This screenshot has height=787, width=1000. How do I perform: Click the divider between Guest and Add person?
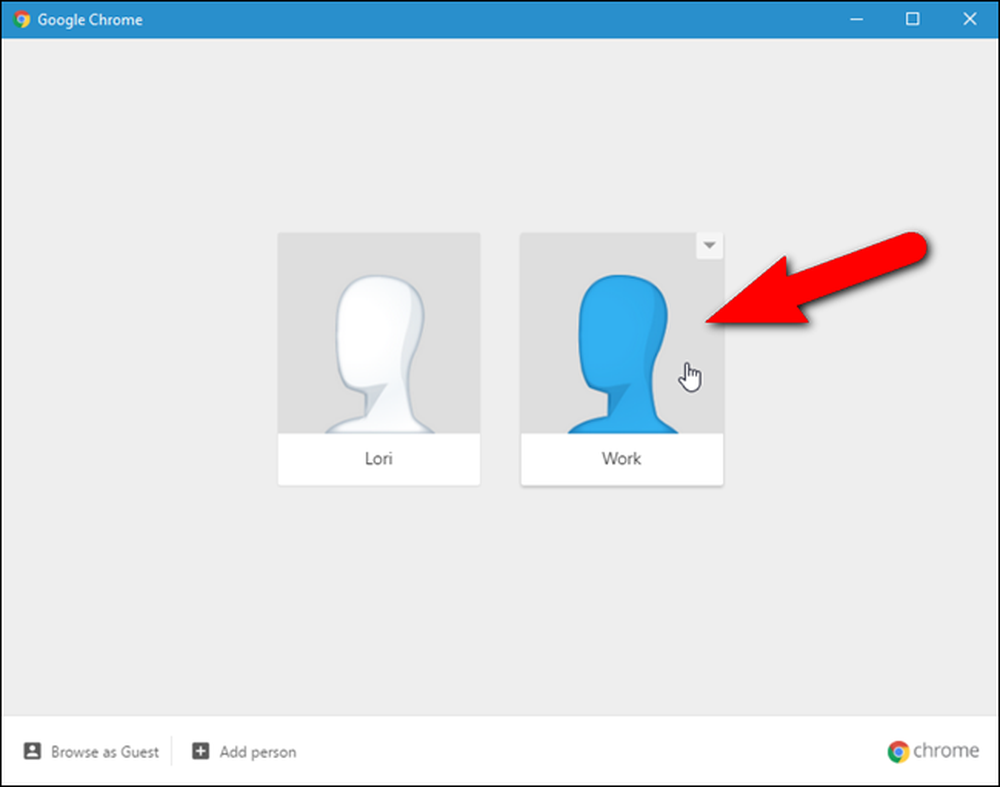coord(172,751)
